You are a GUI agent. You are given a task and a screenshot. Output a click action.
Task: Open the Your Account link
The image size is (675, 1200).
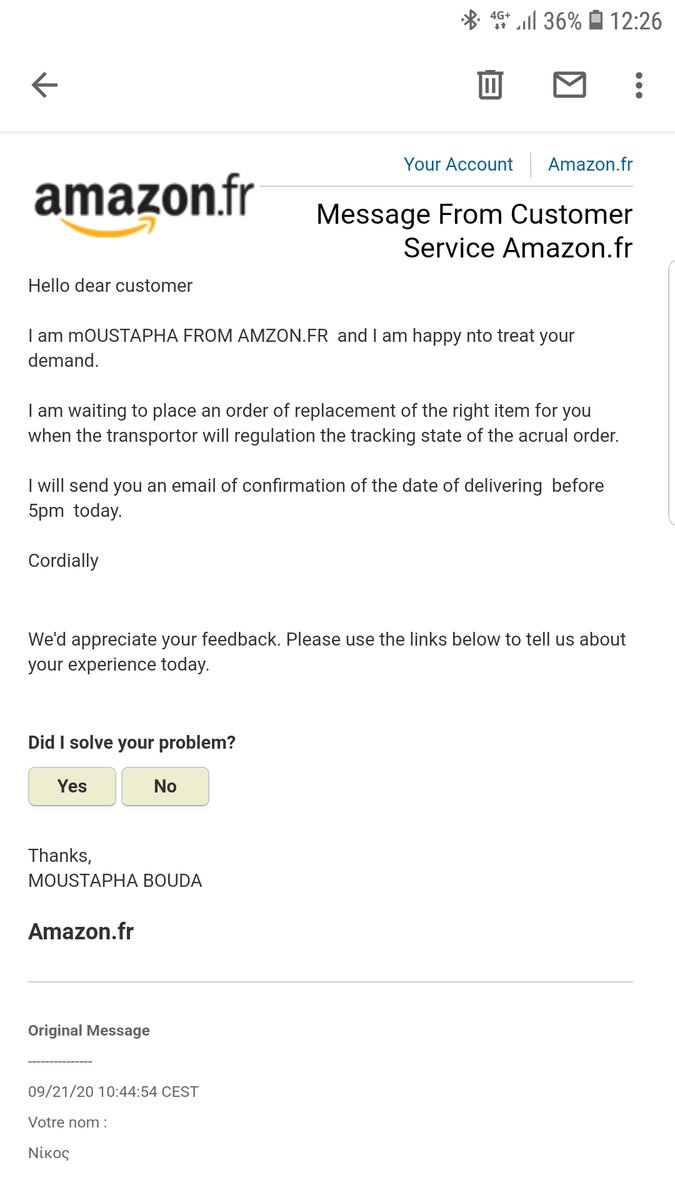(458, 164)
